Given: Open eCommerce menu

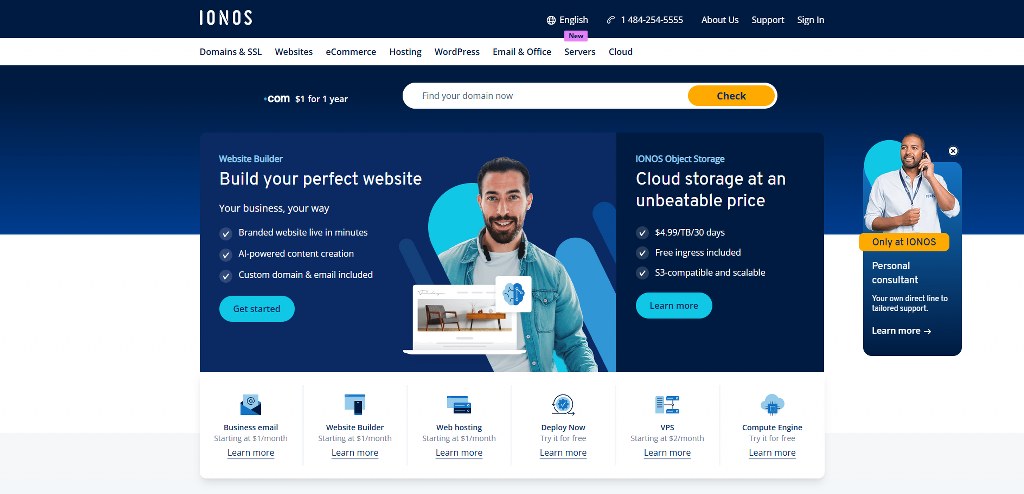Looking at the screenshot, I should click(x=351, y=52).
